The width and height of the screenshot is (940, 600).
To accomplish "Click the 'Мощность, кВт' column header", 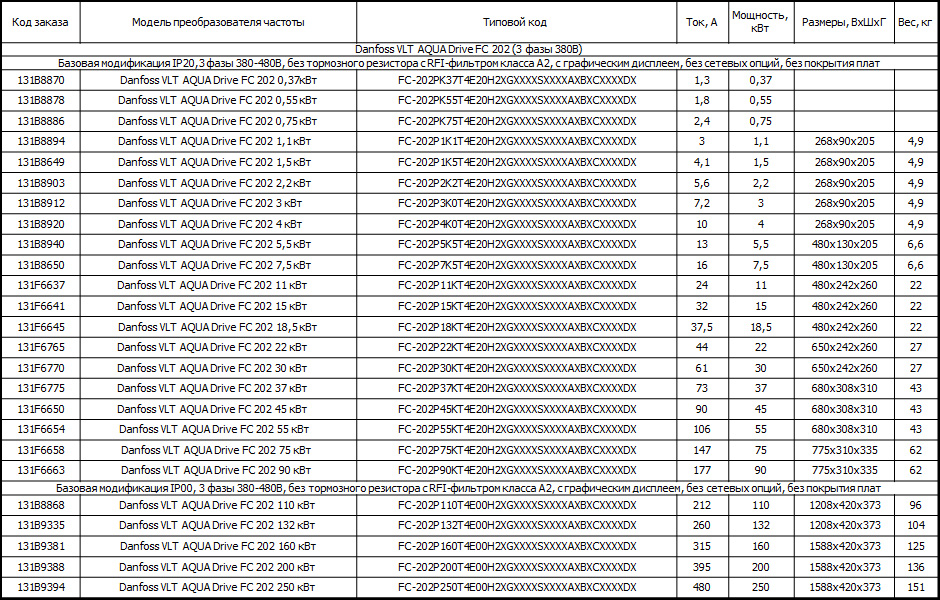I will pyautogui.click(x=761, y=22).
